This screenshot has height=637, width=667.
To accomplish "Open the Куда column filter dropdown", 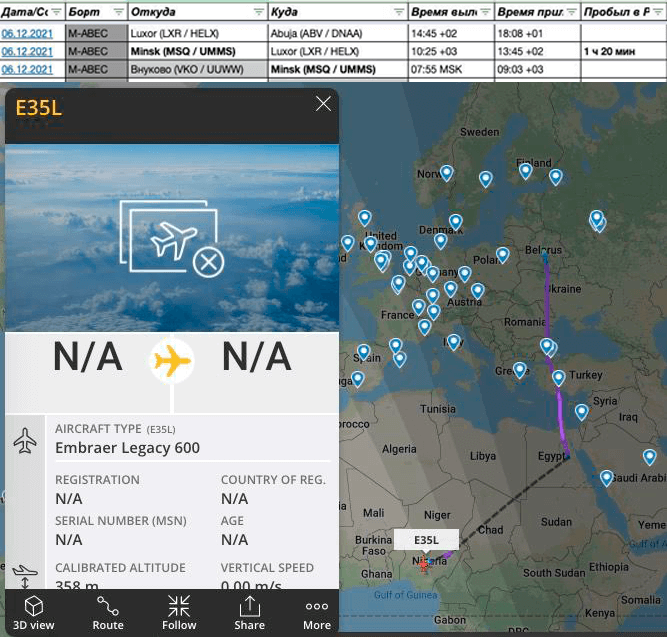I will (x=397, y=12).
